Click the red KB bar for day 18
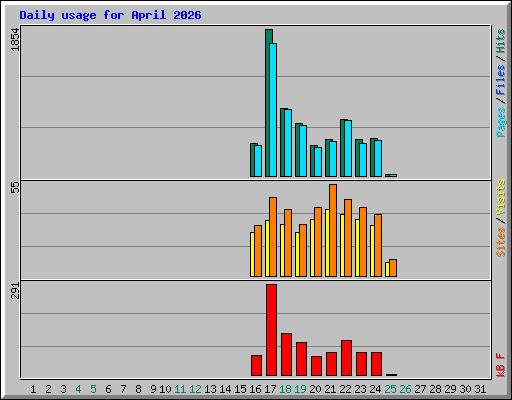The image size is (512, 400). pos(286,355)
